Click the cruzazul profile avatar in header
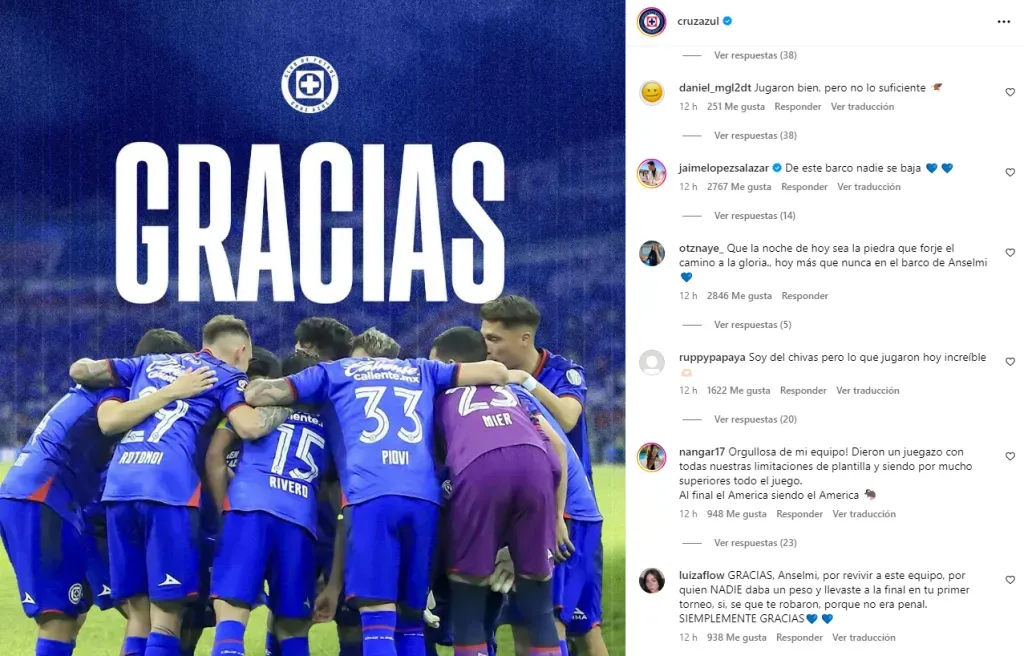 pyautogui.click(x=652, y=22)
